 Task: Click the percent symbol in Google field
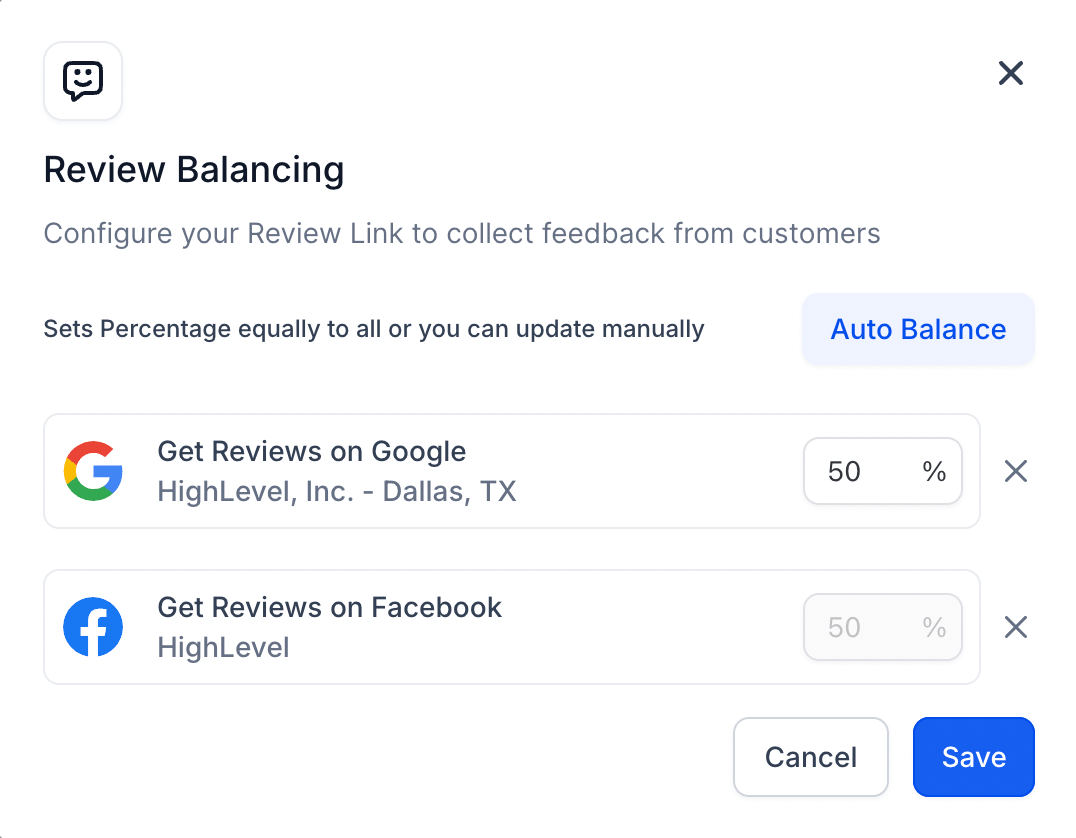(934, 472)
